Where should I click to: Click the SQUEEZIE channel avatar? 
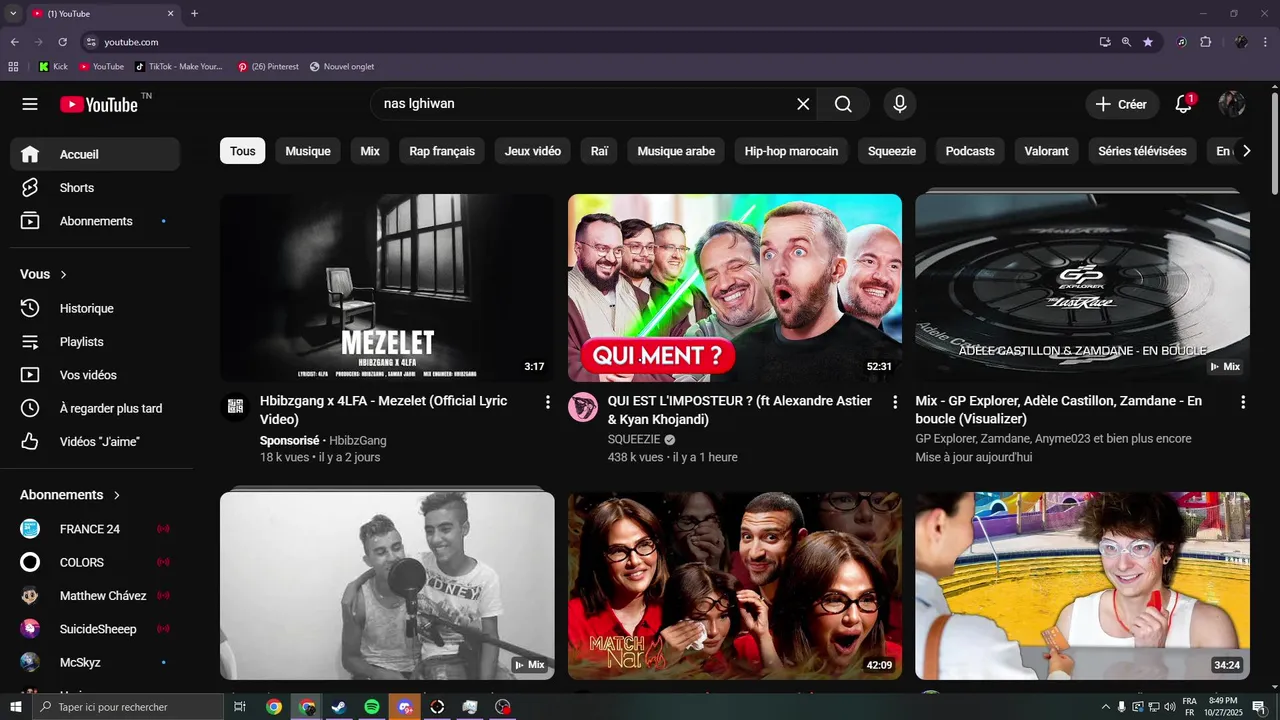[583, 407]
